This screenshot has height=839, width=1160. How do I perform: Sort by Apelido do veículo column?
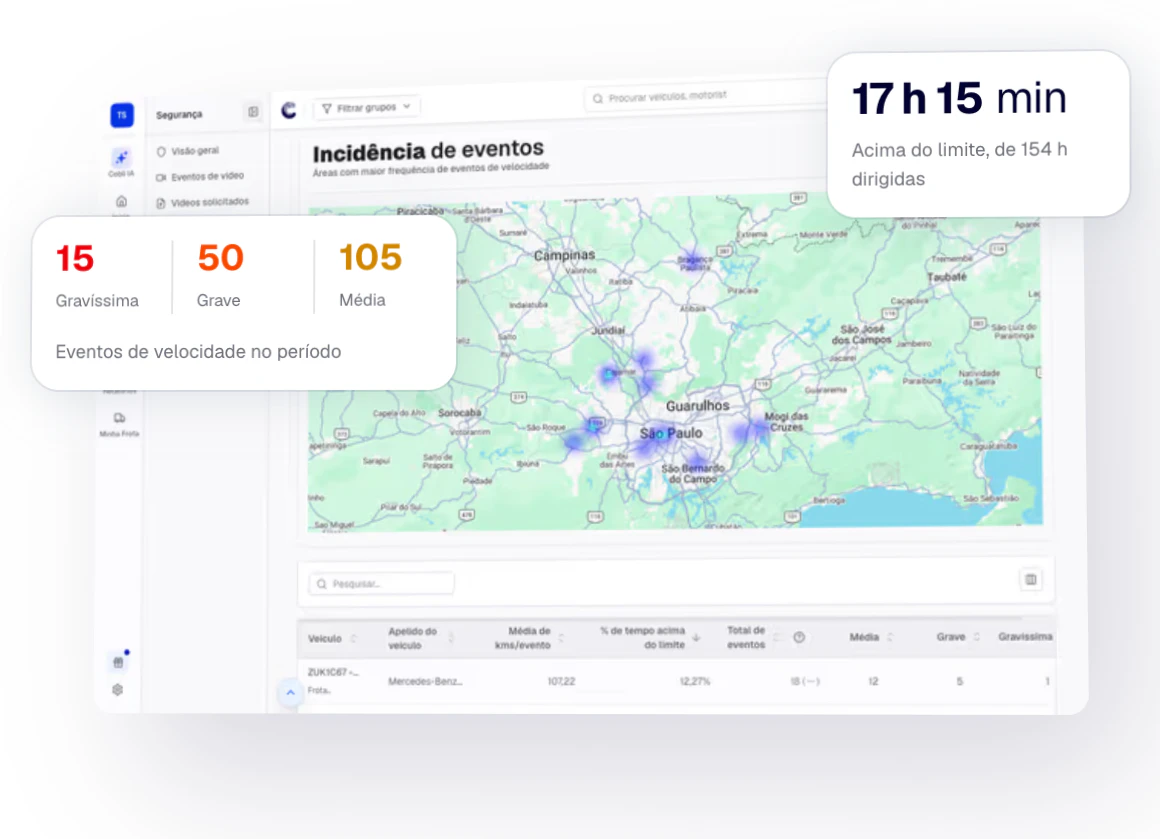point(451,638)
